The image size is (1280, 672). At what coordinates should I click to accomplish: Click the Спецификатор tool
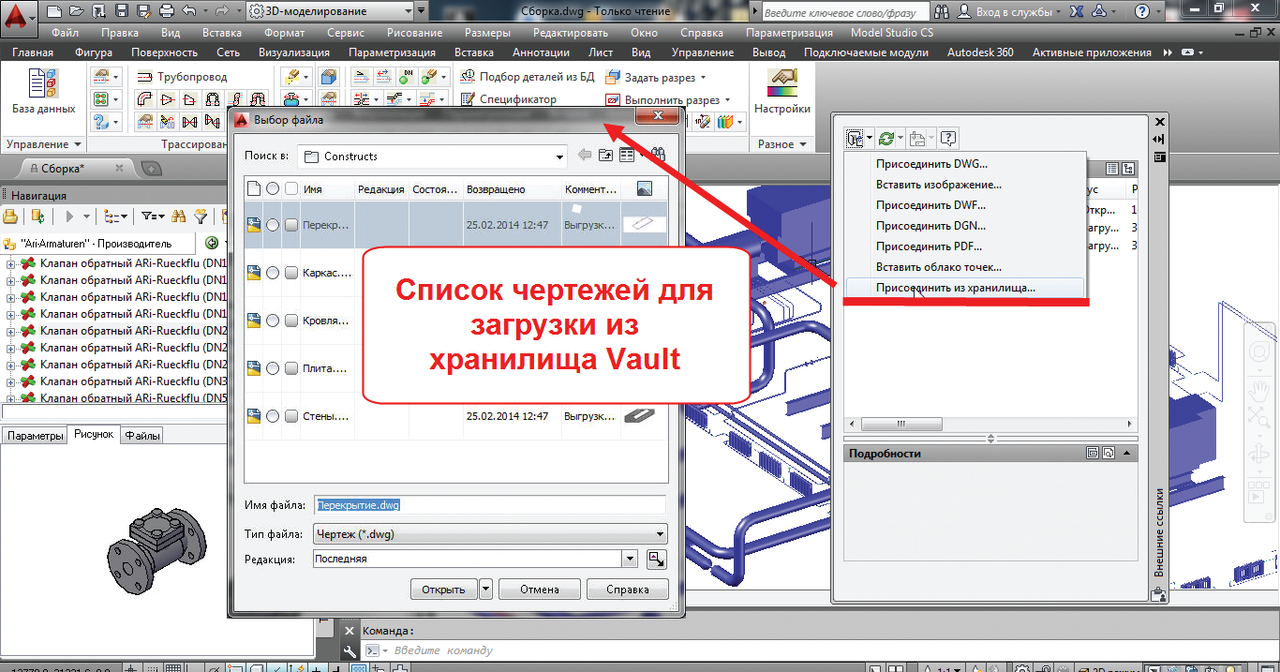point(508,100)
